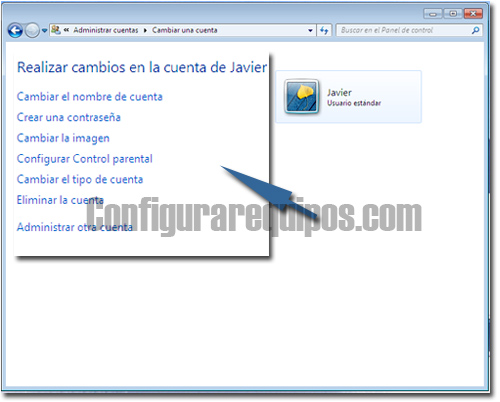Refresh the page using the refresh icon
Screen dimensions: 500x402
[324, 30]
